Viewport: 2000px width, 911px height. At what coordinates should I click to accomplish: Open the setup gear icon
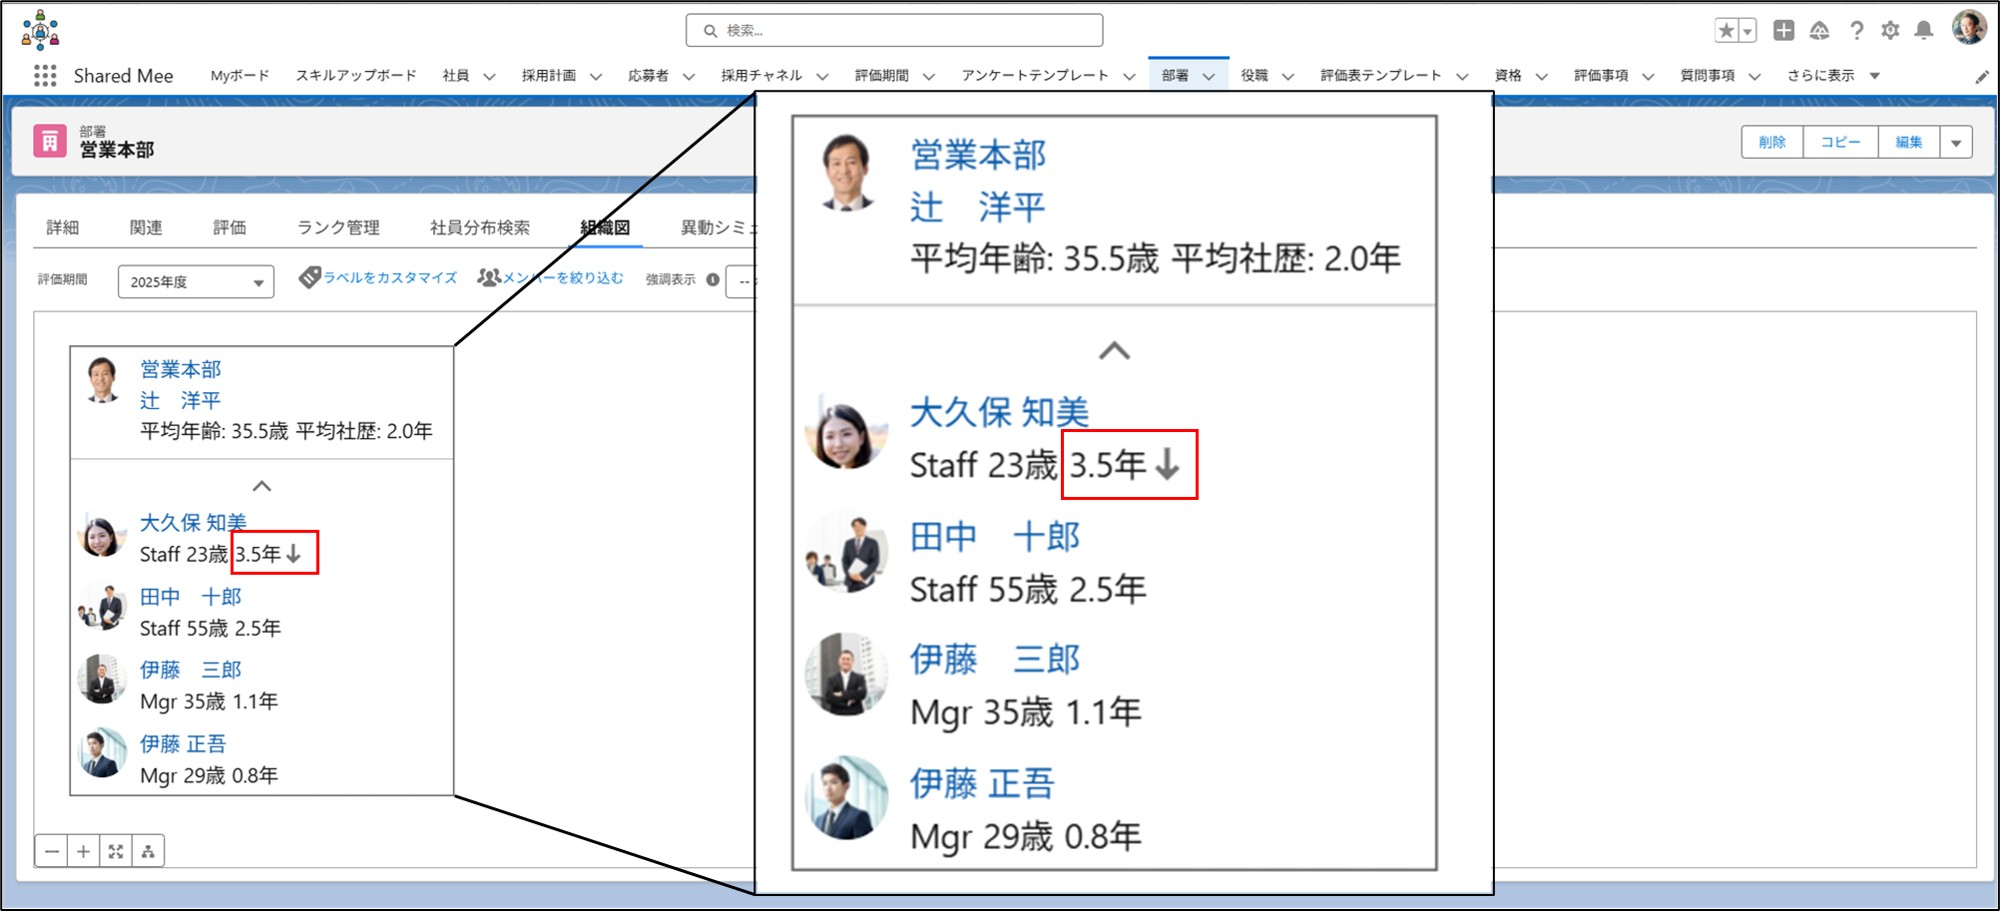(1889, 31)
